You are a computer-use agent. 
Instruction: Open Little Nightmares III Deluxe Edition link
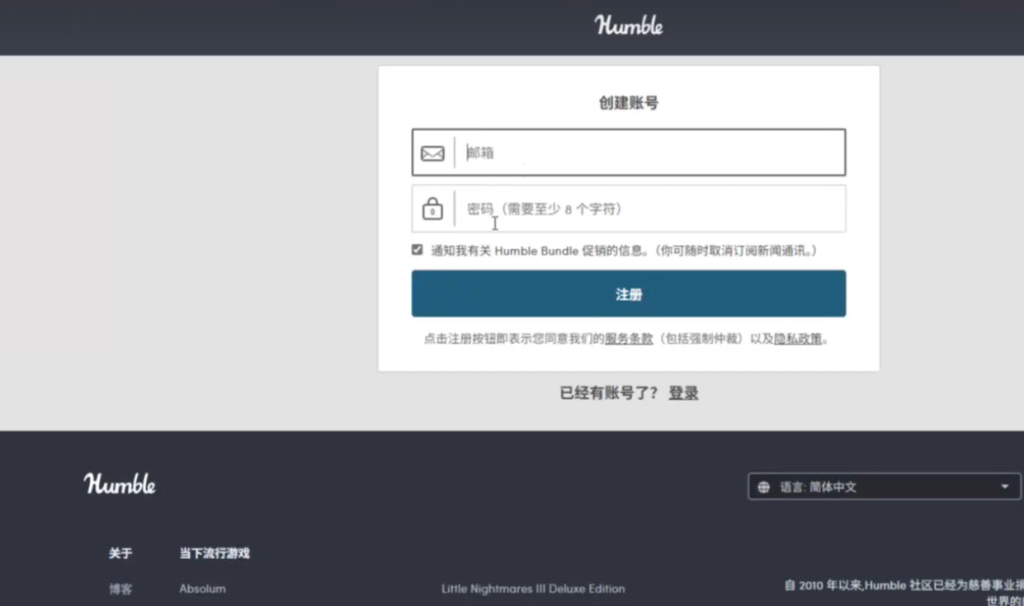click(533, 589)
